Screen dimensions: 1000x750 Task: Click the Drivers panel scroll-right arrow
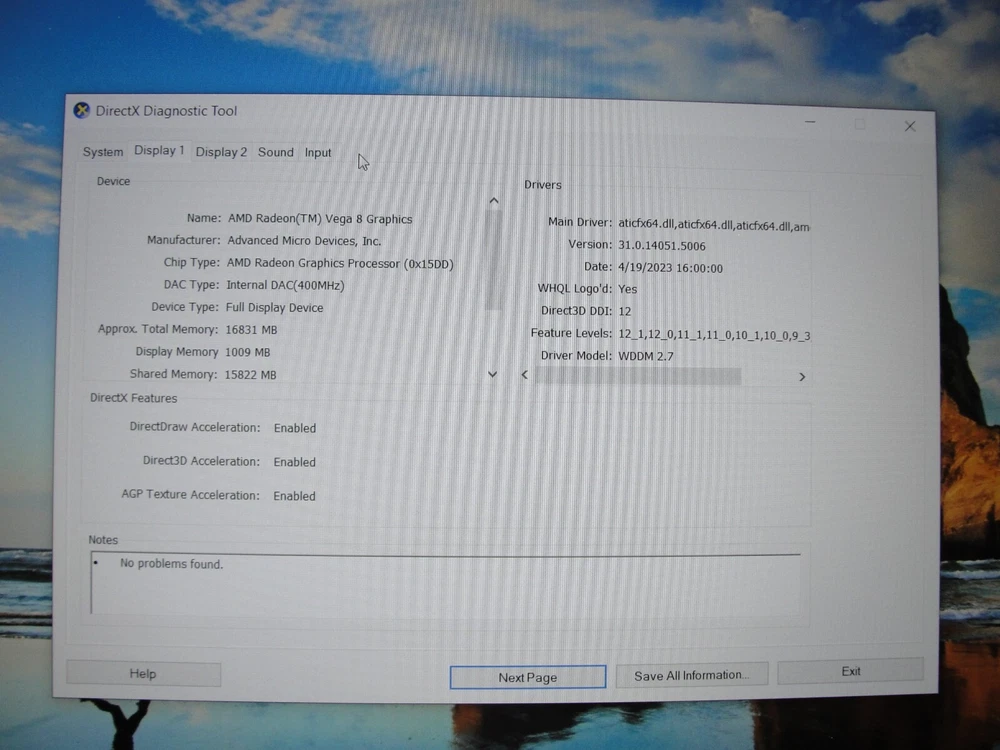pos(802,377)
